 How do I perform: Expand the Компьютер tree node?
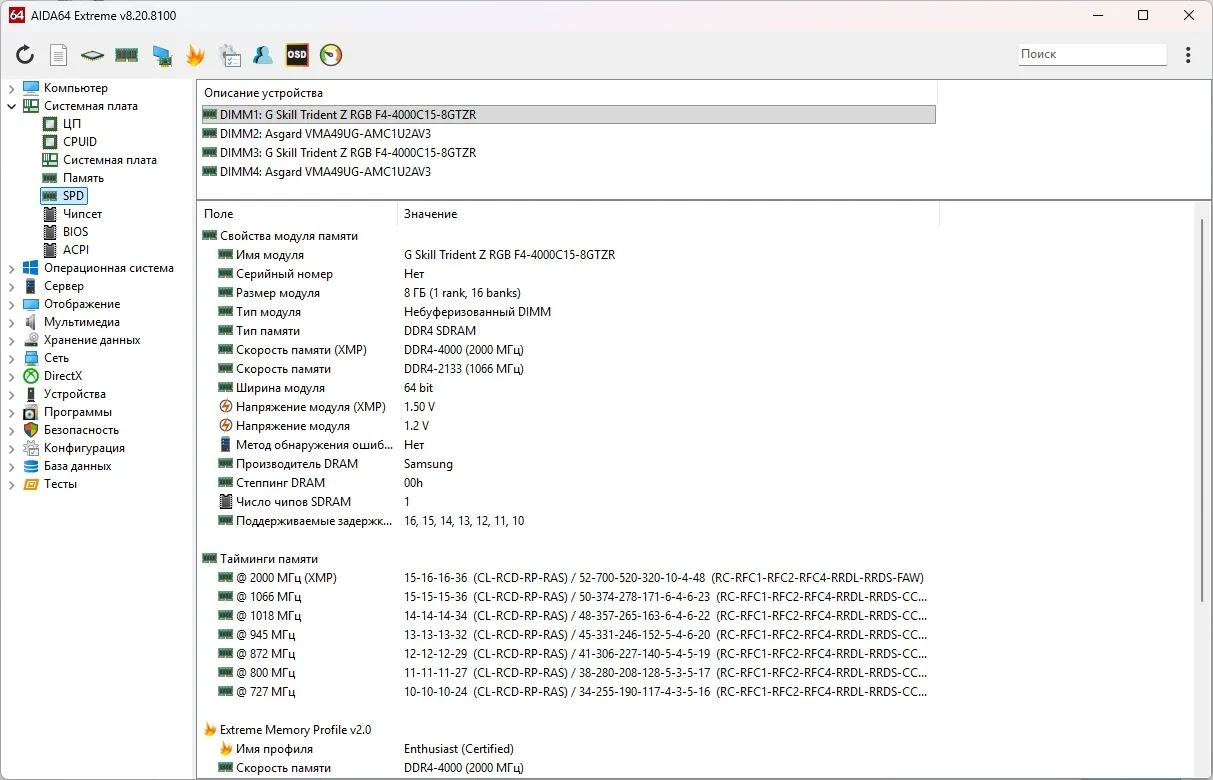point(11,88)
